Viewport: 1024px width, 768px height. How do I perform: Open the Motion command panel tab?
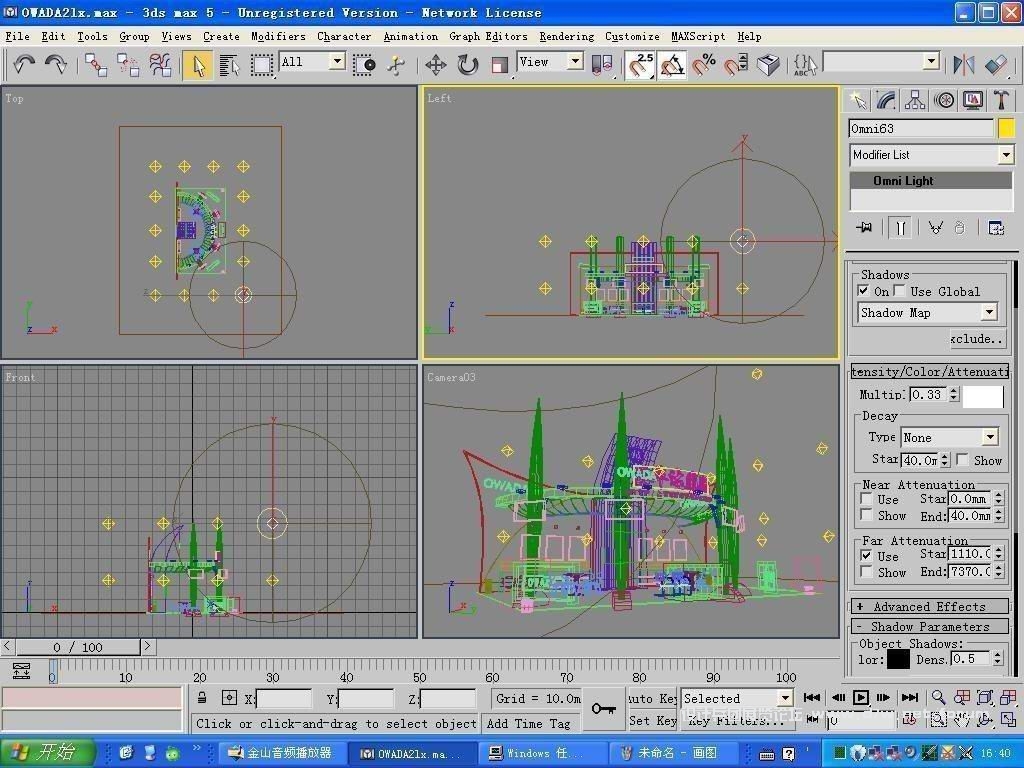(x=944, y=100)
